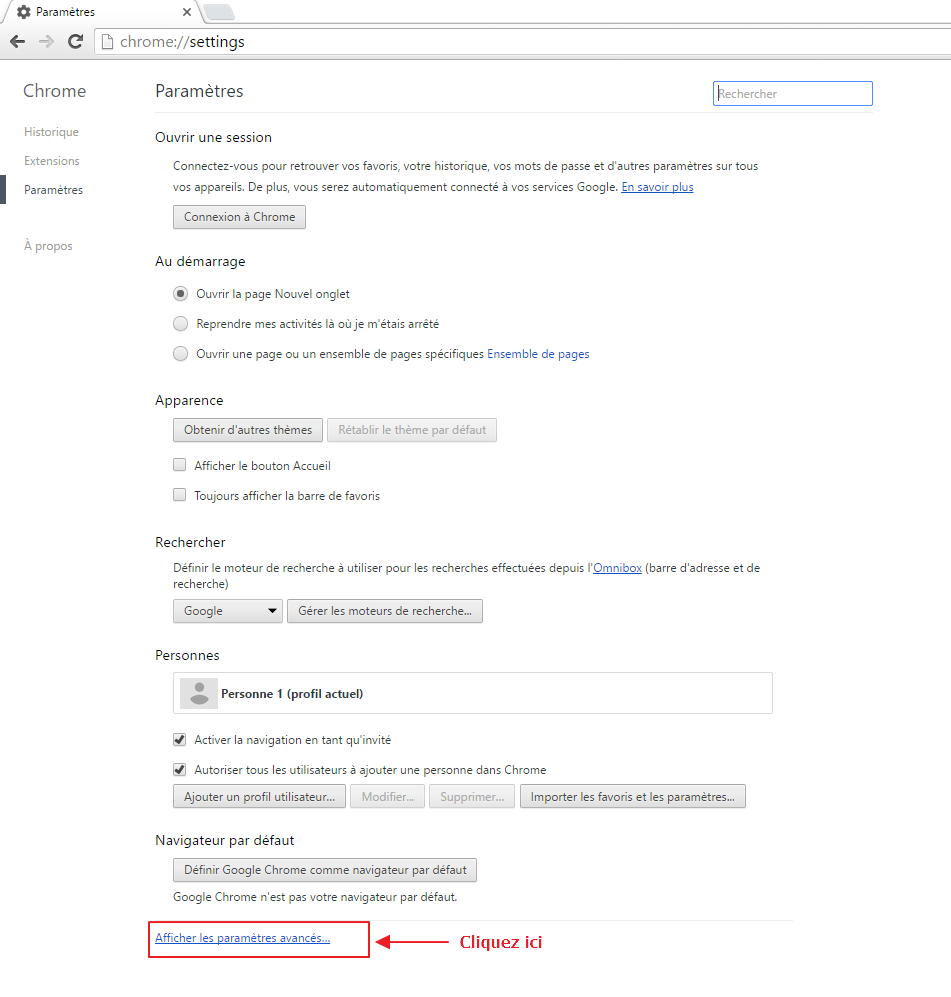Reload the page with refresh icon
This screenshot has height=997, width=951.
point(75,41)
